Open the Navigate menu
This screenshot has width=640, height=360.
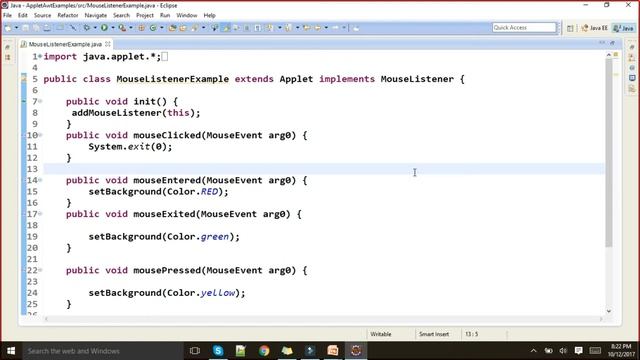pos(96,15)
